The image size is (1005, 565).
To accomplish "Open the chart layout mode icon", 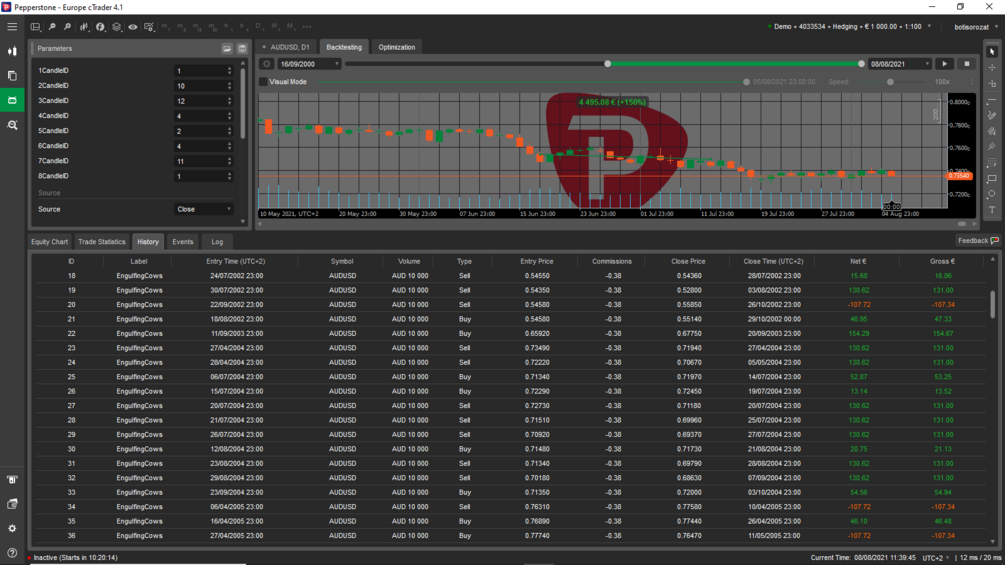I will point(36,27).
